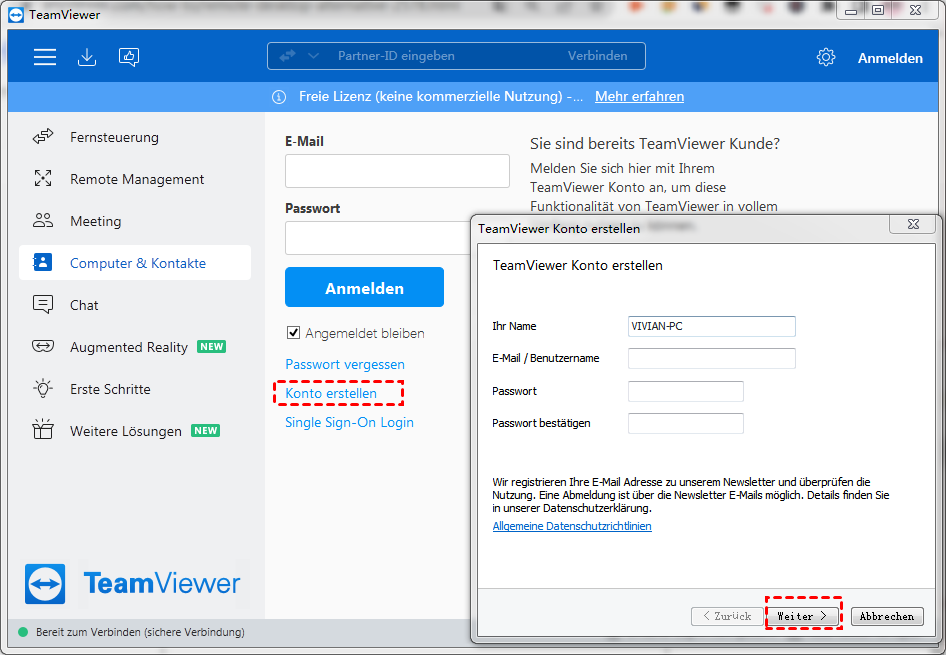Click the Fernsteuerung arrows icon
946x655 pixels.
43,137
